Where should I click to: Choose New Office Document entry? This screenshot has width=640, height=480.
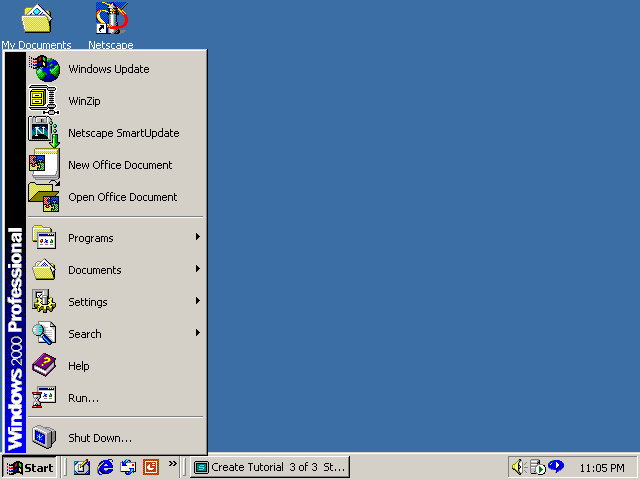(x=116, y=164)
